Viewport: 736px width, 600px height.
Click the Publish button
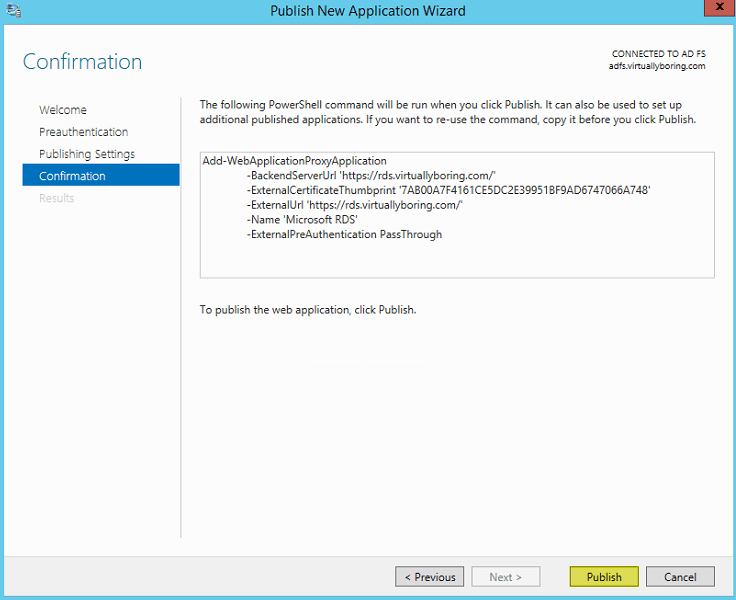click(x=604, y=577)
